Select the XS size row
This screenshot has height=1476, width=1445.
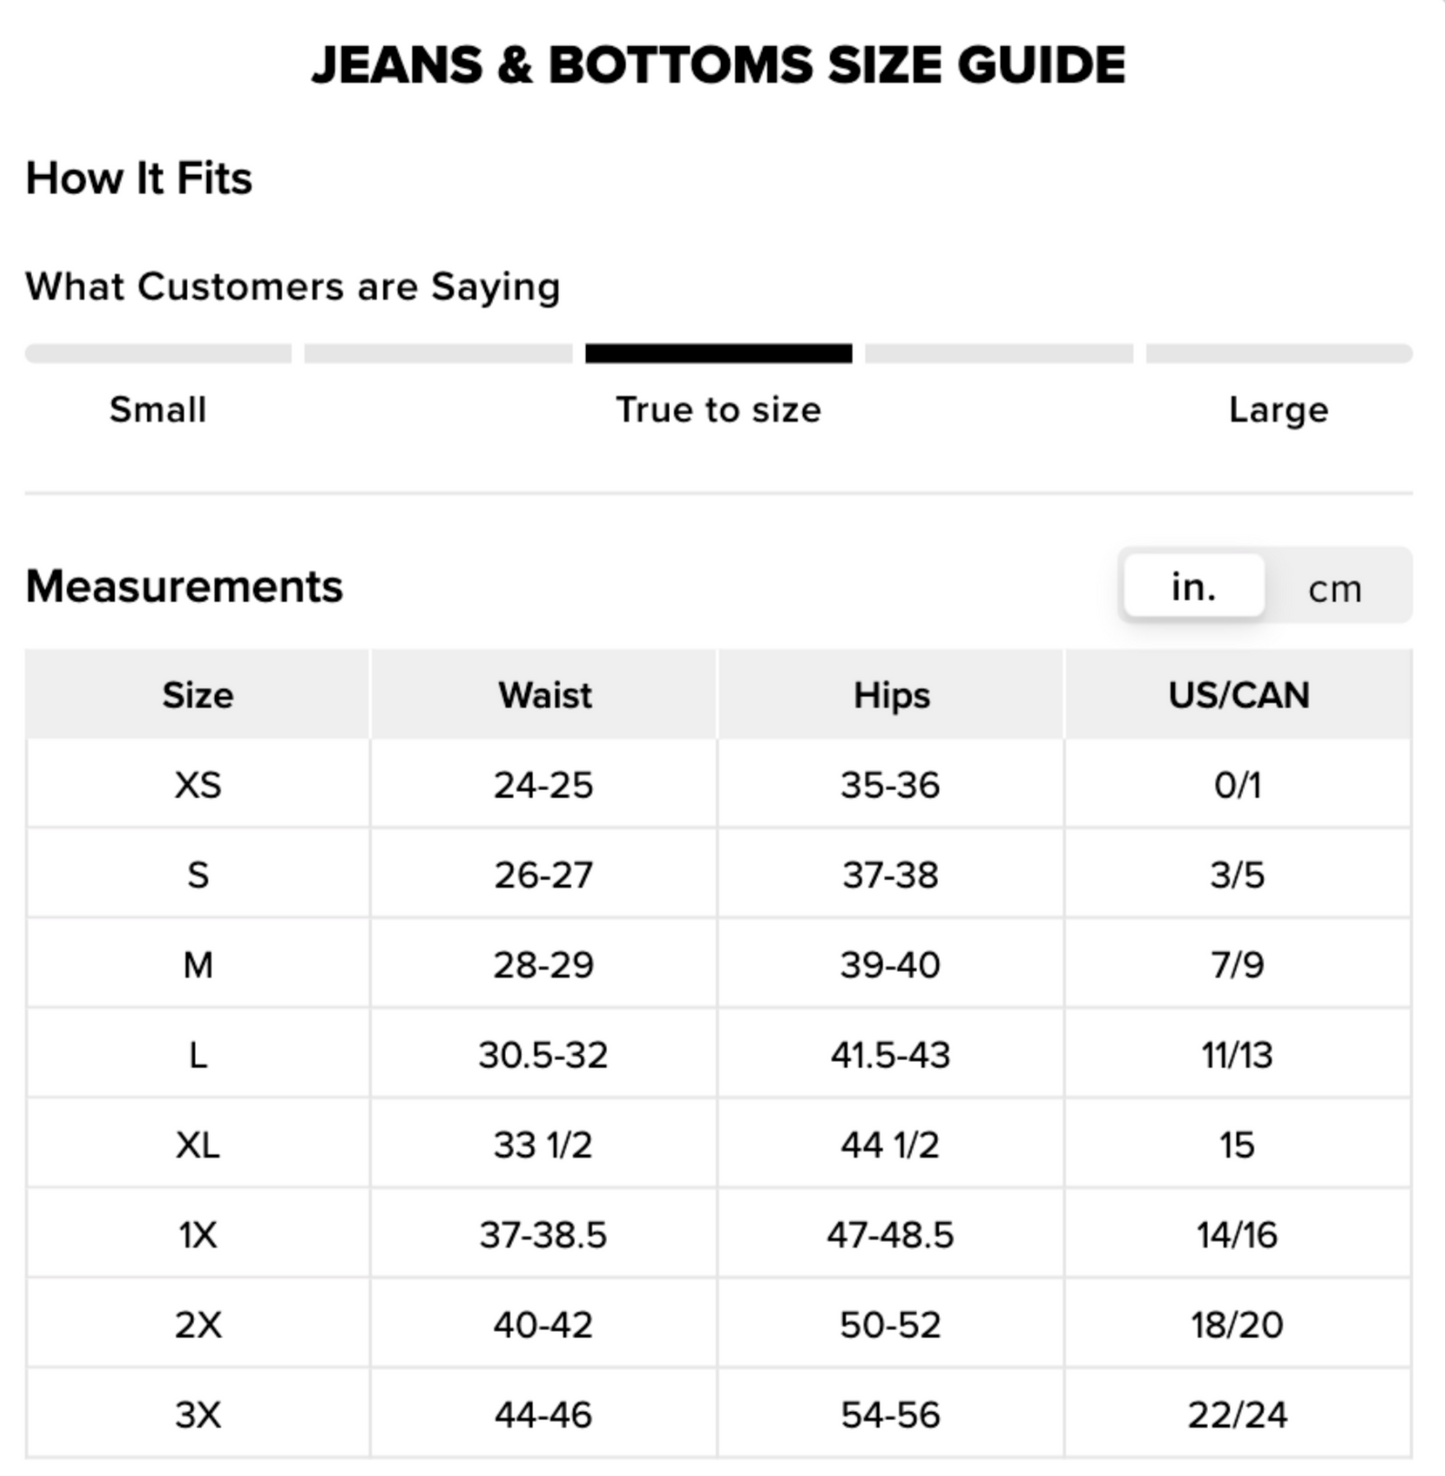(719, 784)
